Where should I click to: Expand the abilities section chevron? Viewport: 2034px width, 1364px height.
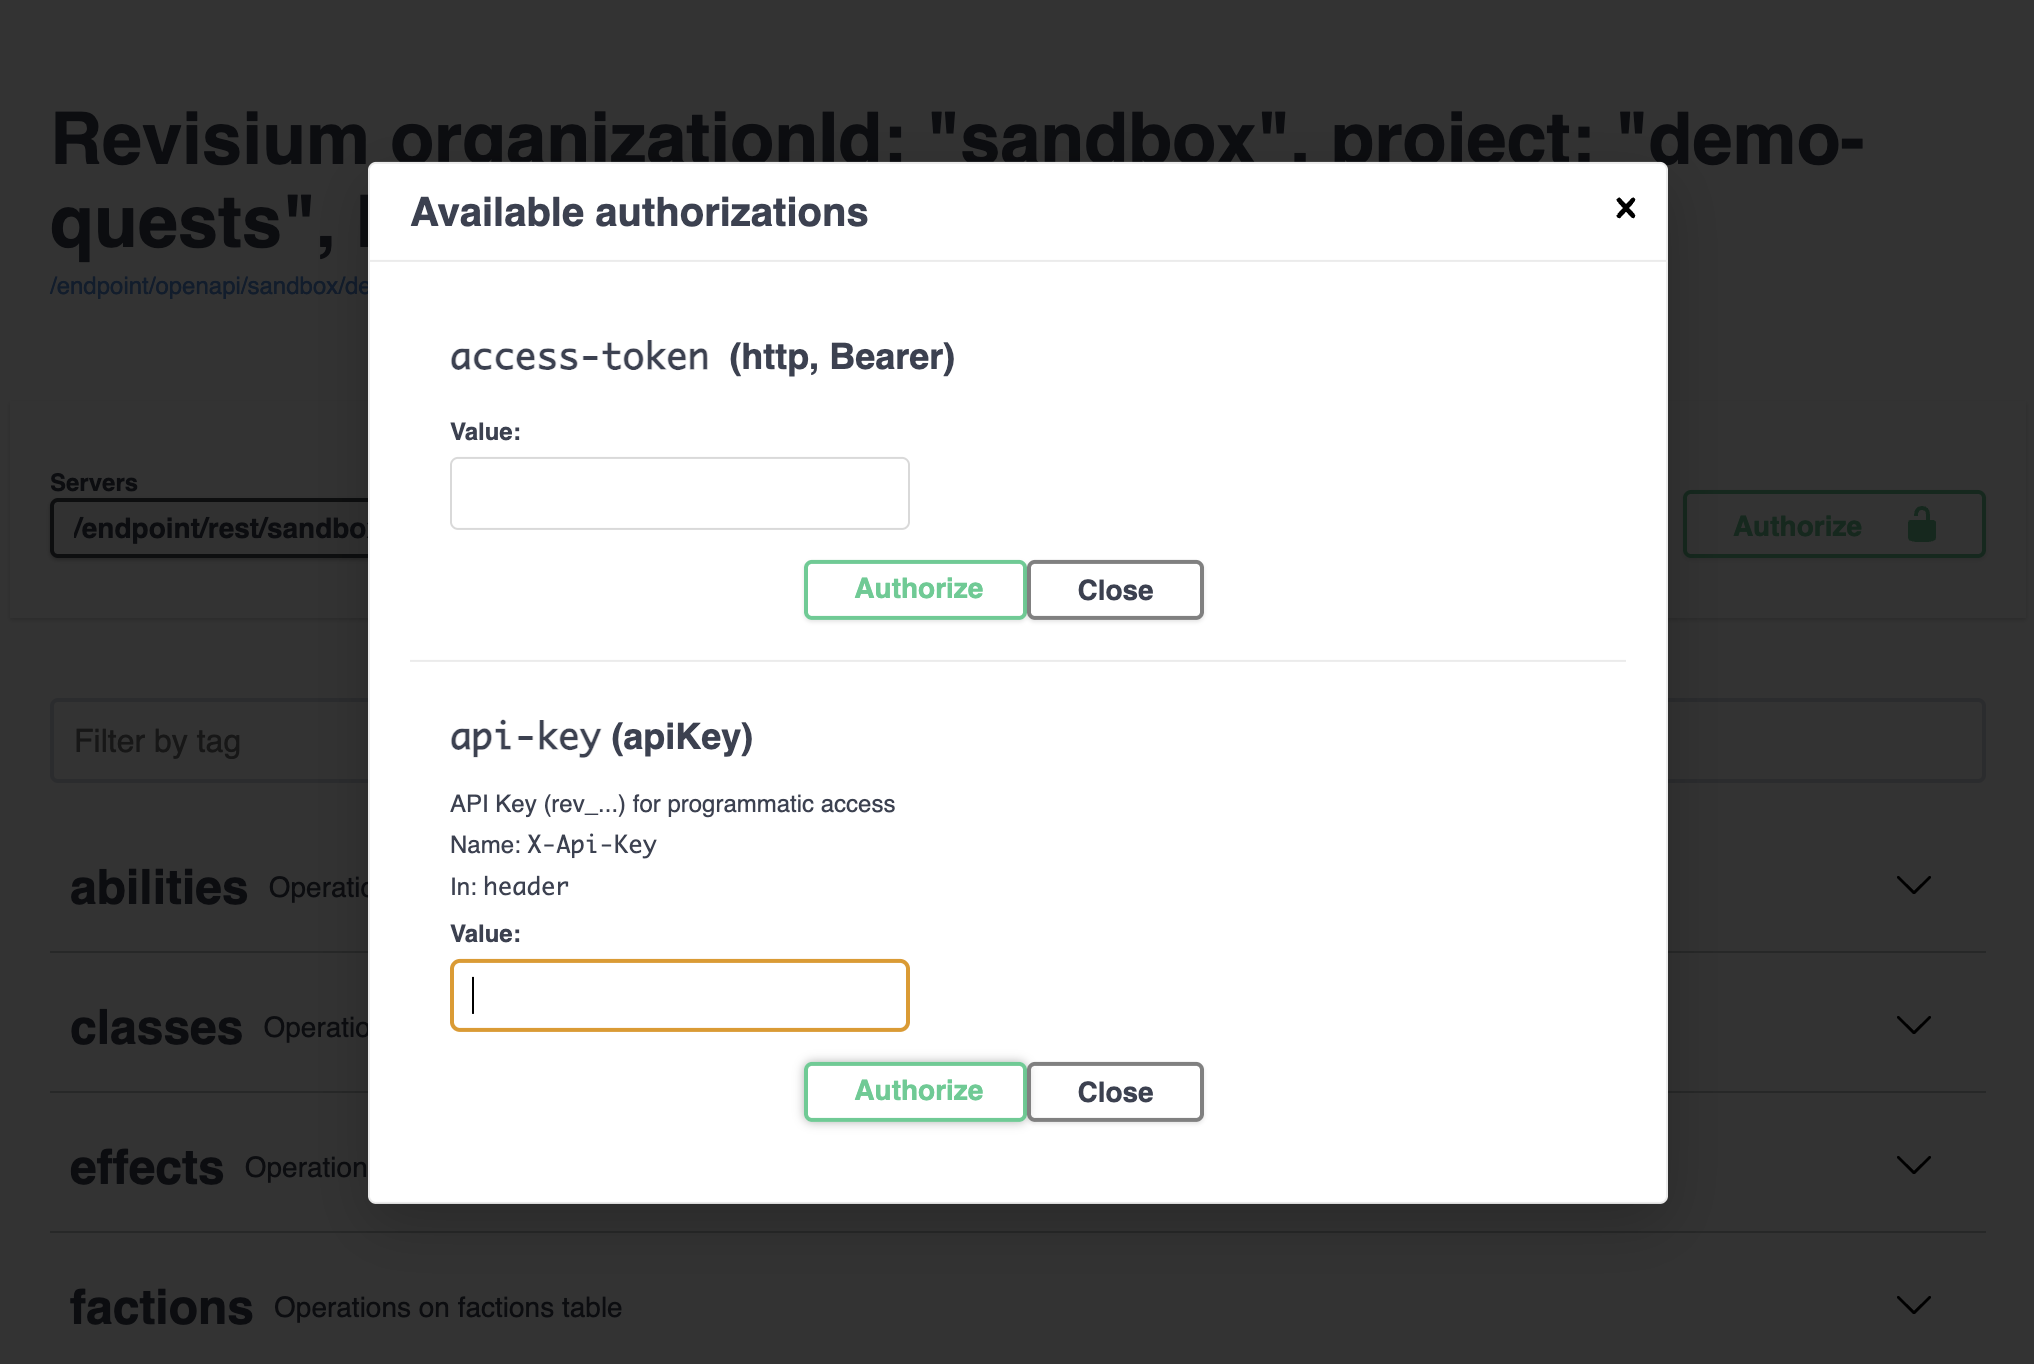pos(1913,886)
